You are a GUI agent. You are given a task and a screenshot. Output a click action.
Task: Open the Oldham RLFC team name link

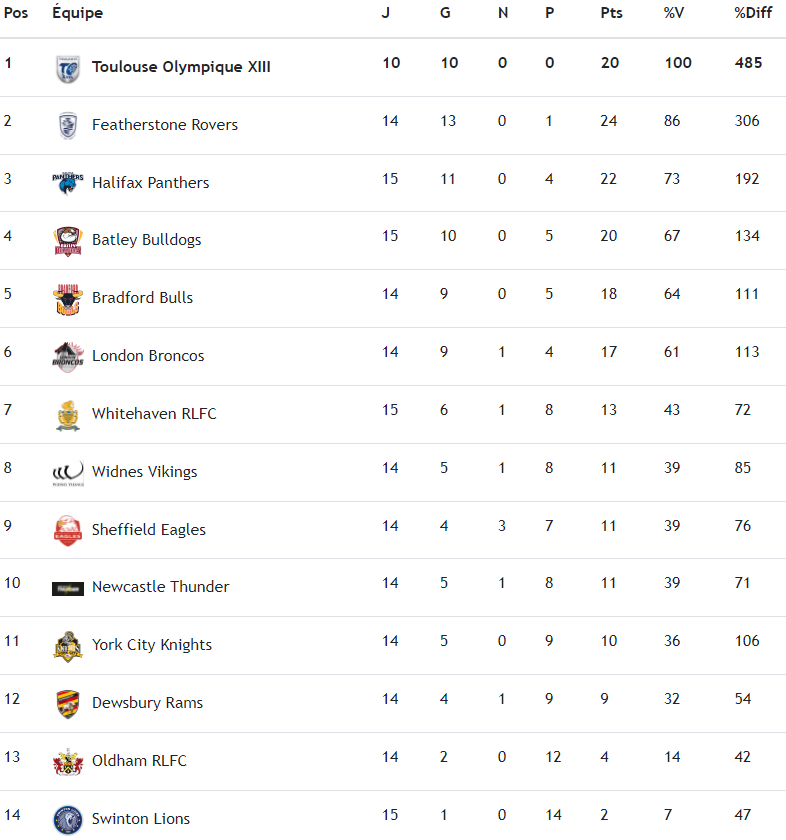click(x=139, y=761)
